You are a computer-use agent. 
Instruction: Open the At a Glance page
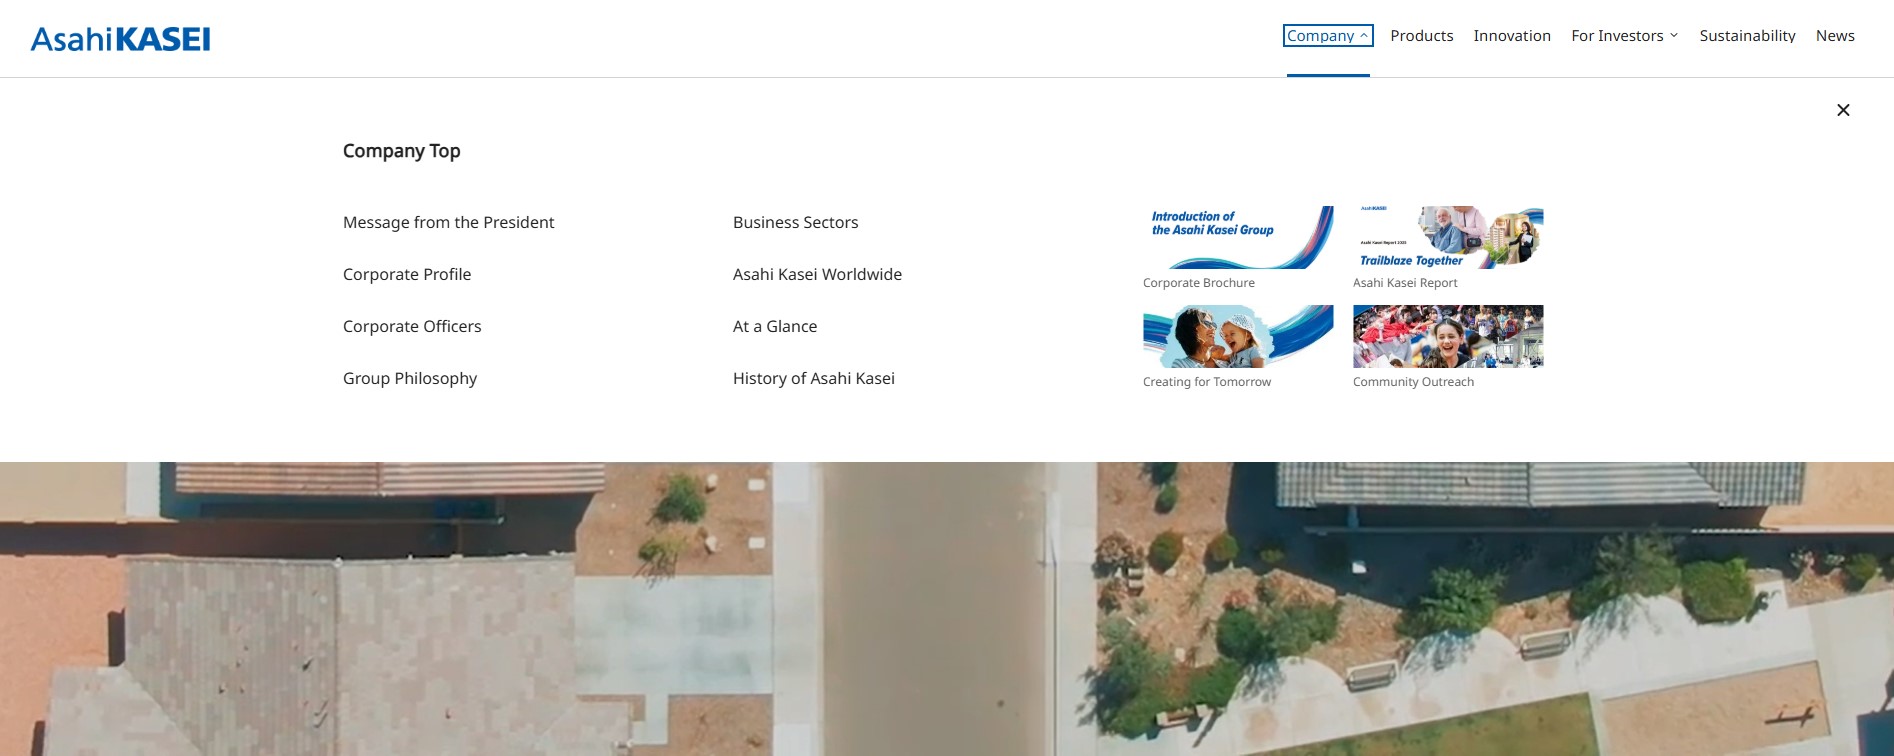click(x=775, y=326)
